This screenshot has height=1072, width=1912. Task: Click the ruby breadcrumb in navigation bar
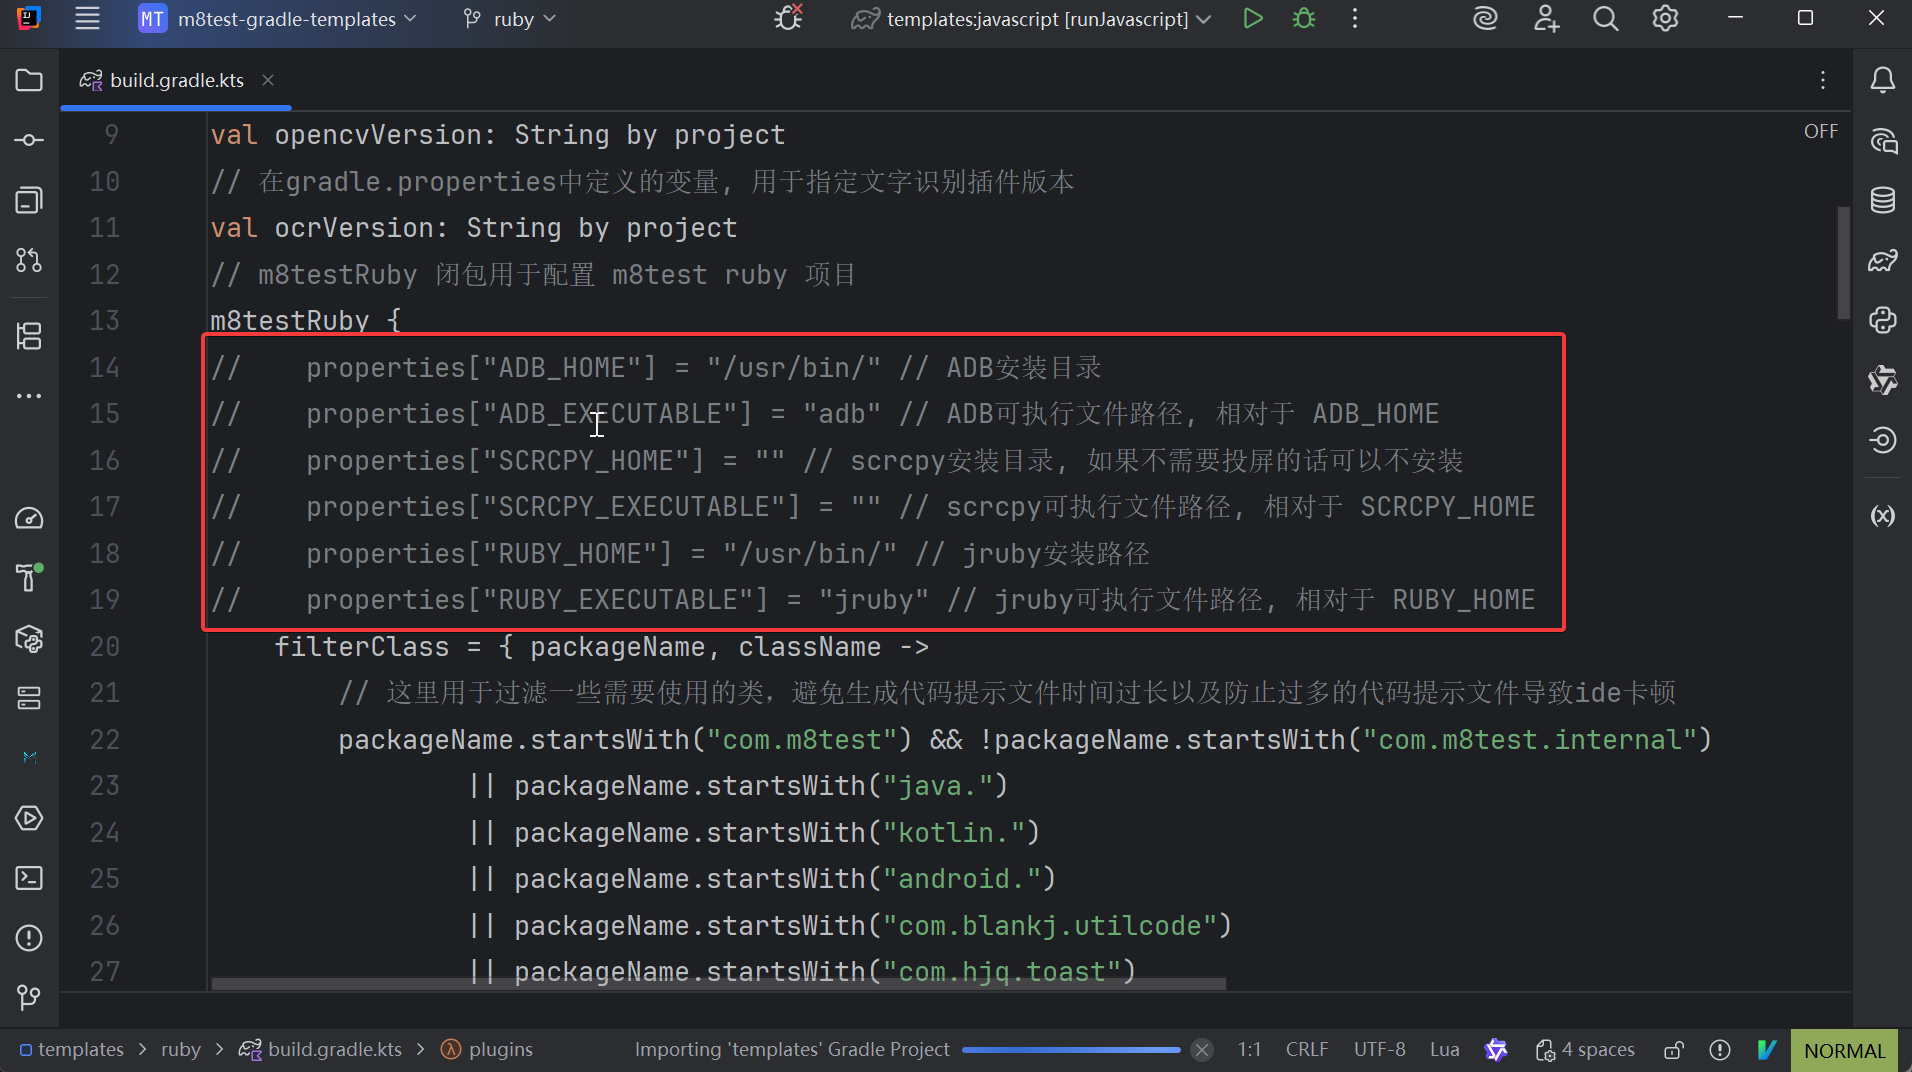pos(181,1050)
